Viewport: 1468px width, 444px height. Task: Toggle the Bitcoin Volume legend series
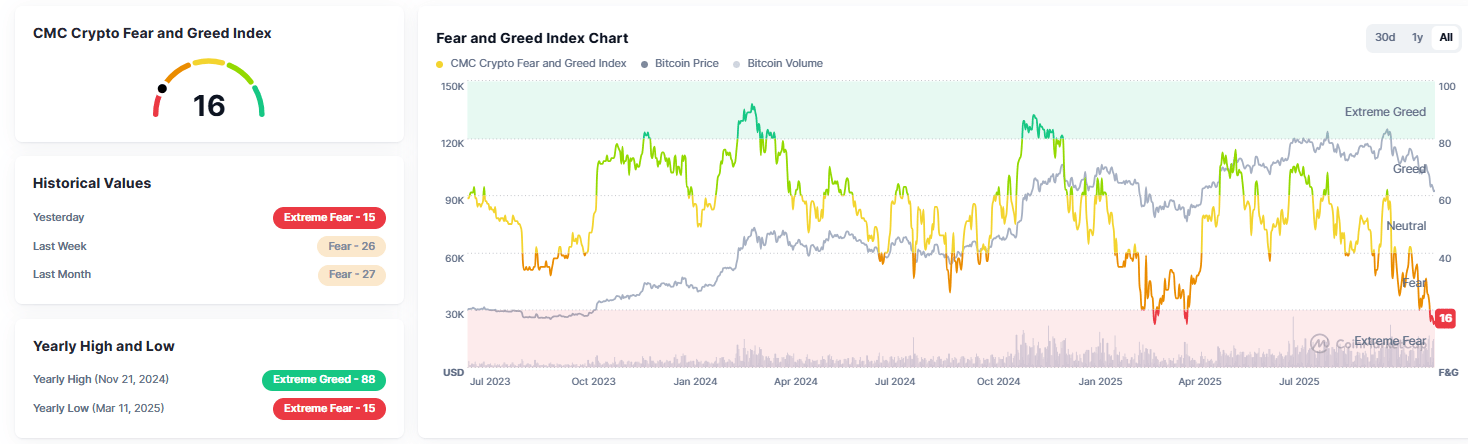(x=784, y=64)
